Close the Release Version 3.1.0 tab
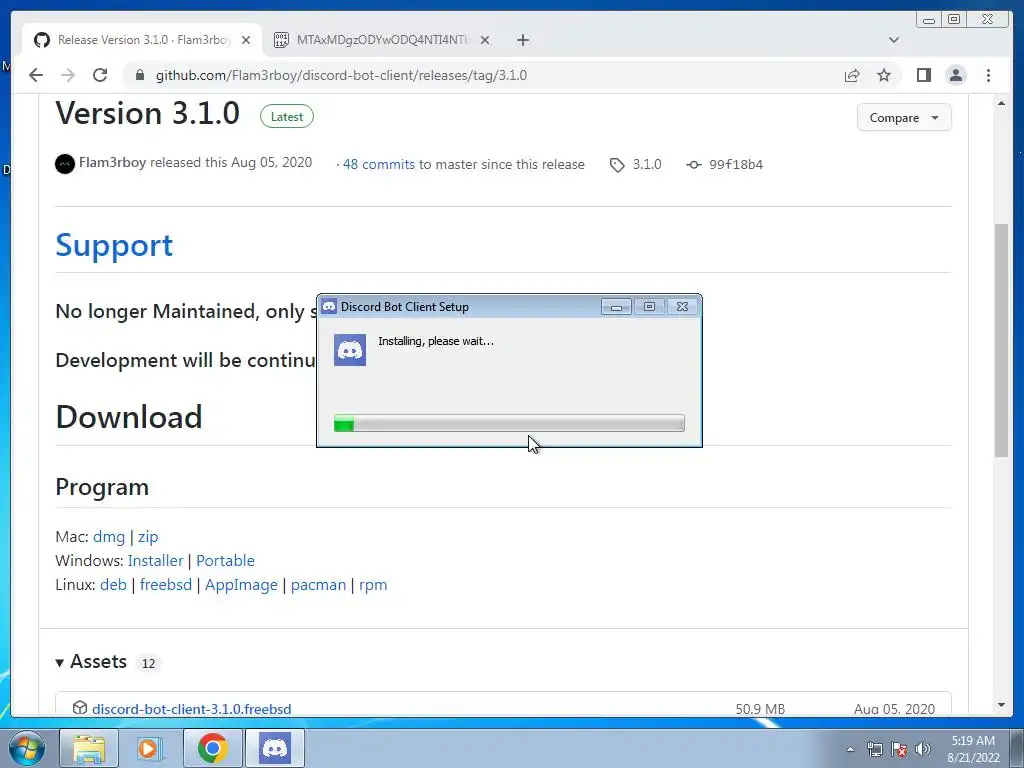This screenshot has height=768, width=1024. [x=246, y=40]
